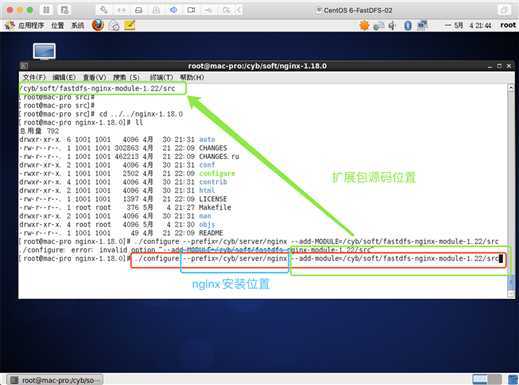Click the 'invalid option' error line
Screen dimensions: 519x385
(197, 250)
